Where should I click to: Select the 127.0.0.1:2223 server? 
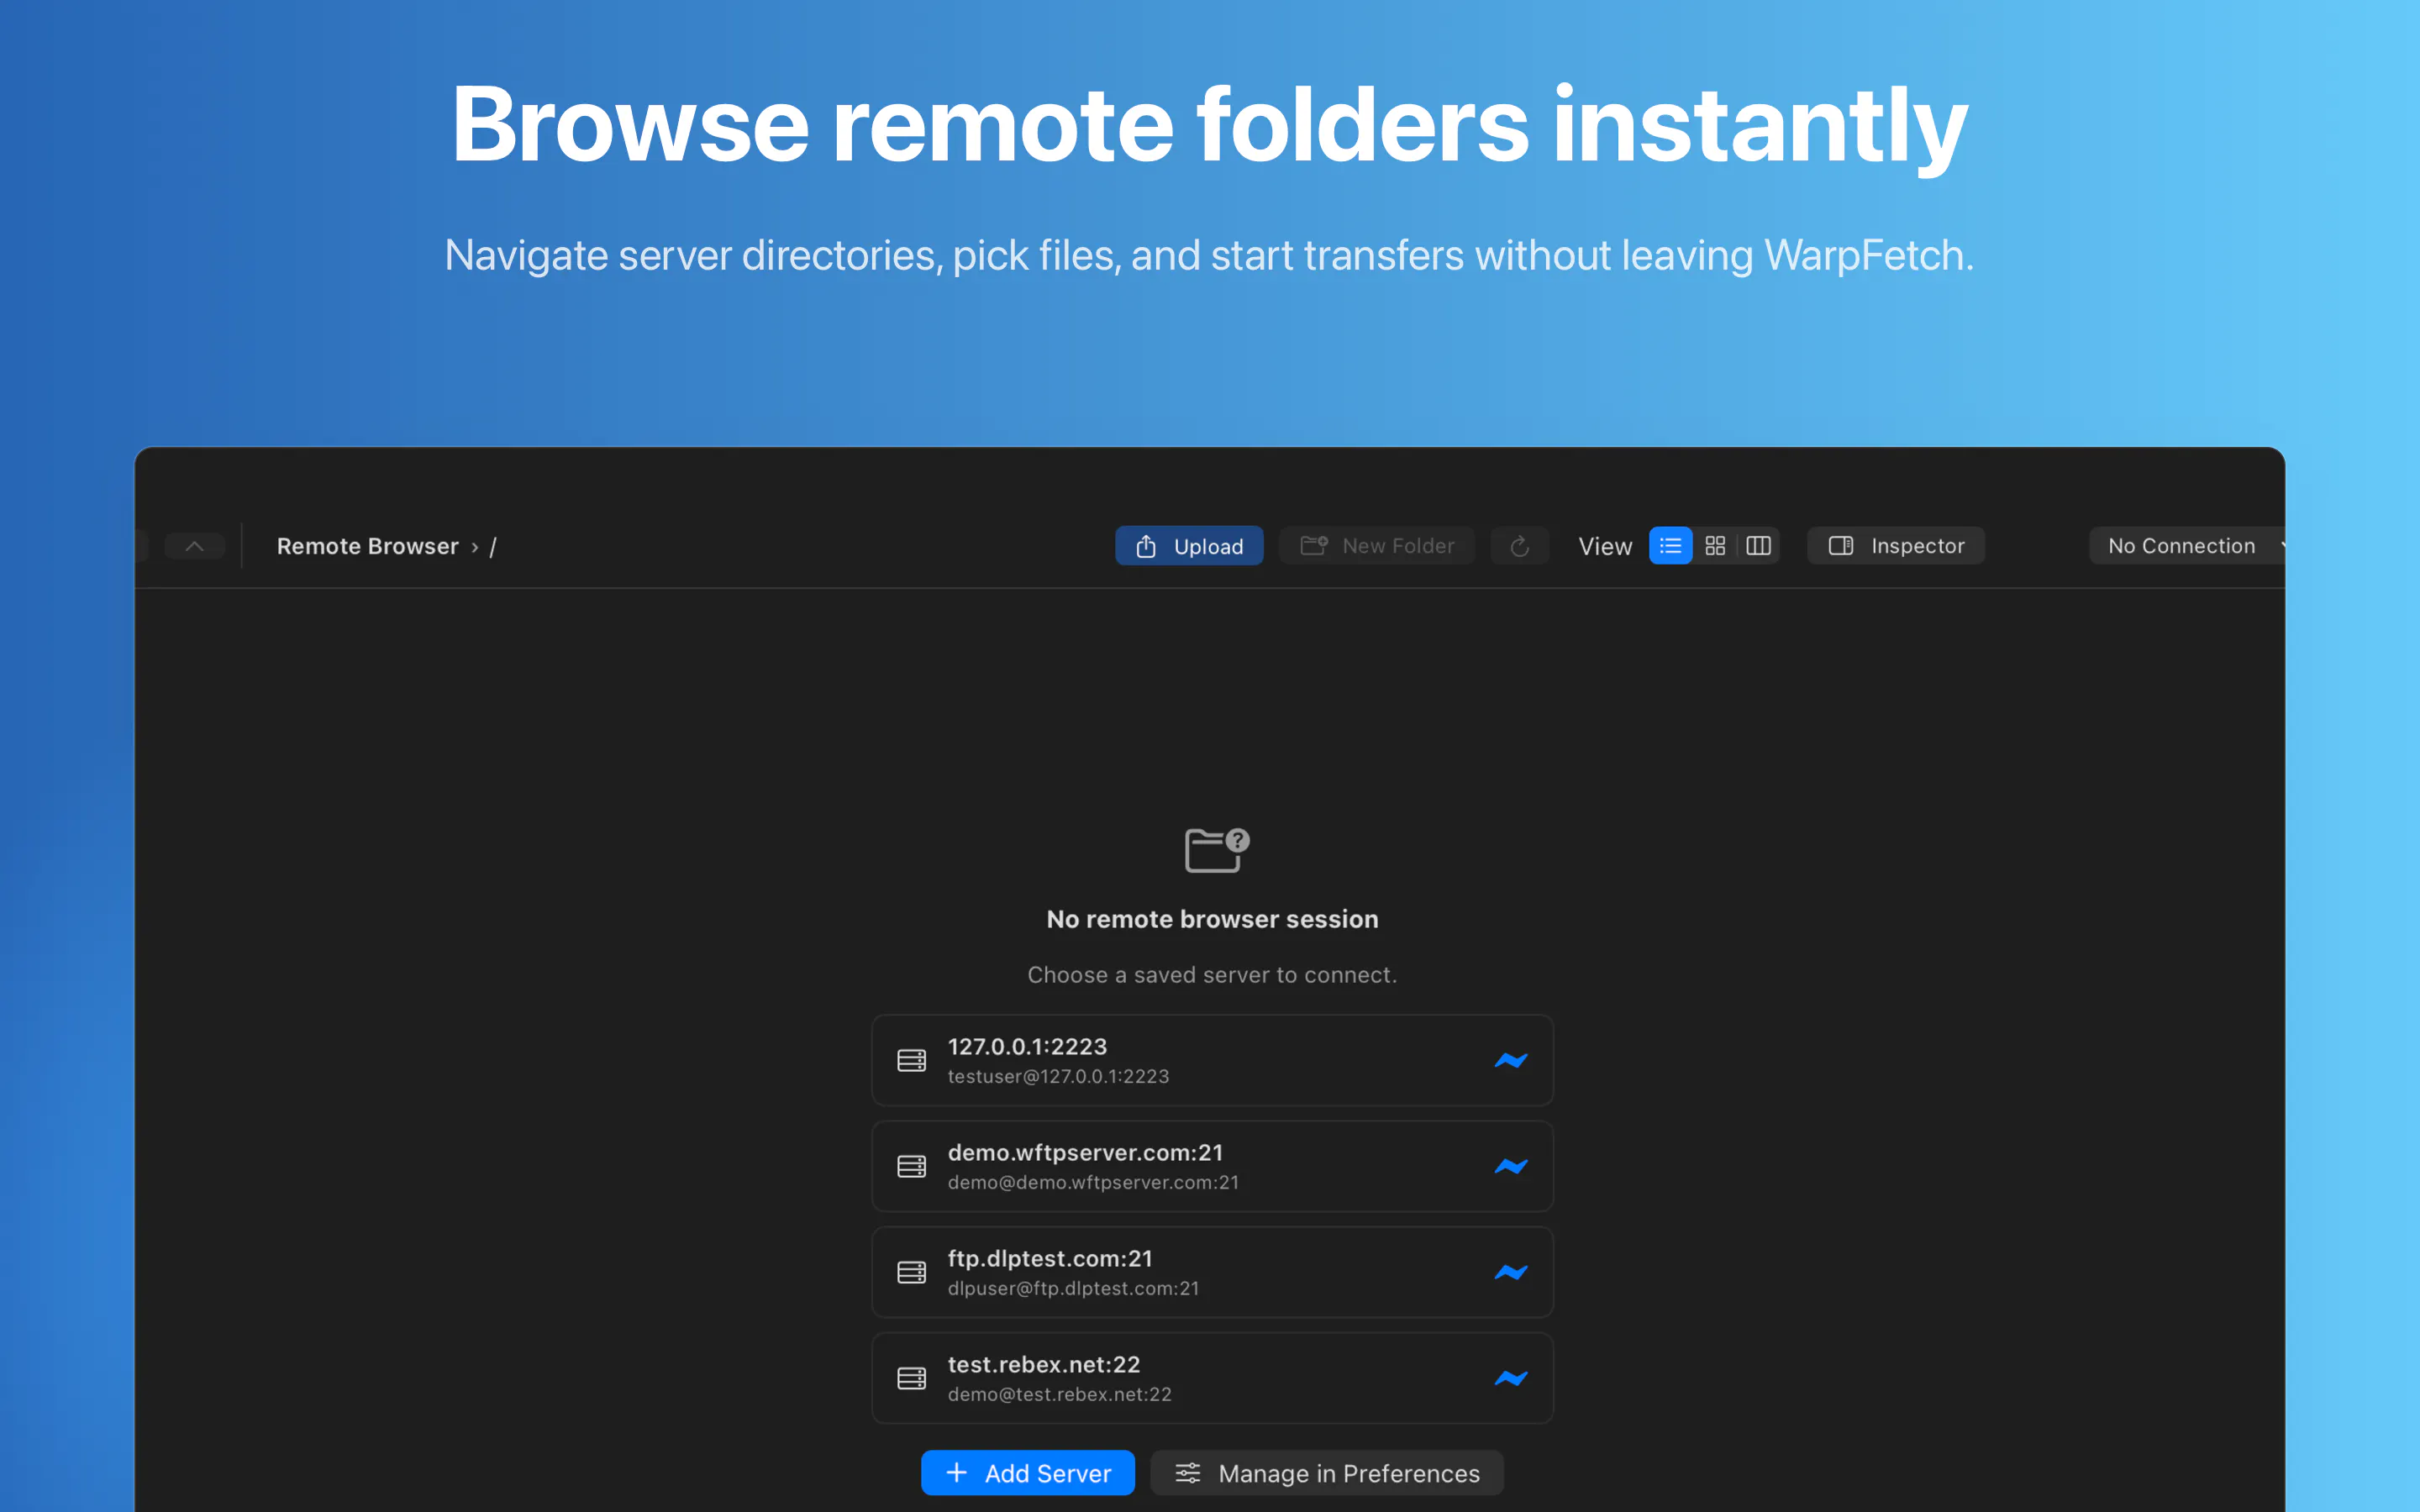(x=1212, y=1060)
